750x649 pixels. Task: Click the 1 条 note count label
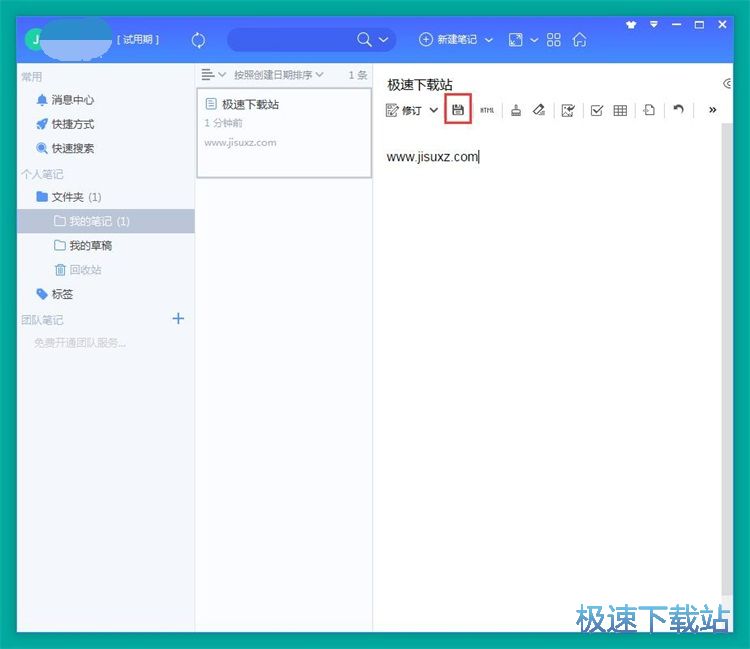pyautogui.click(x=358, y=75)
